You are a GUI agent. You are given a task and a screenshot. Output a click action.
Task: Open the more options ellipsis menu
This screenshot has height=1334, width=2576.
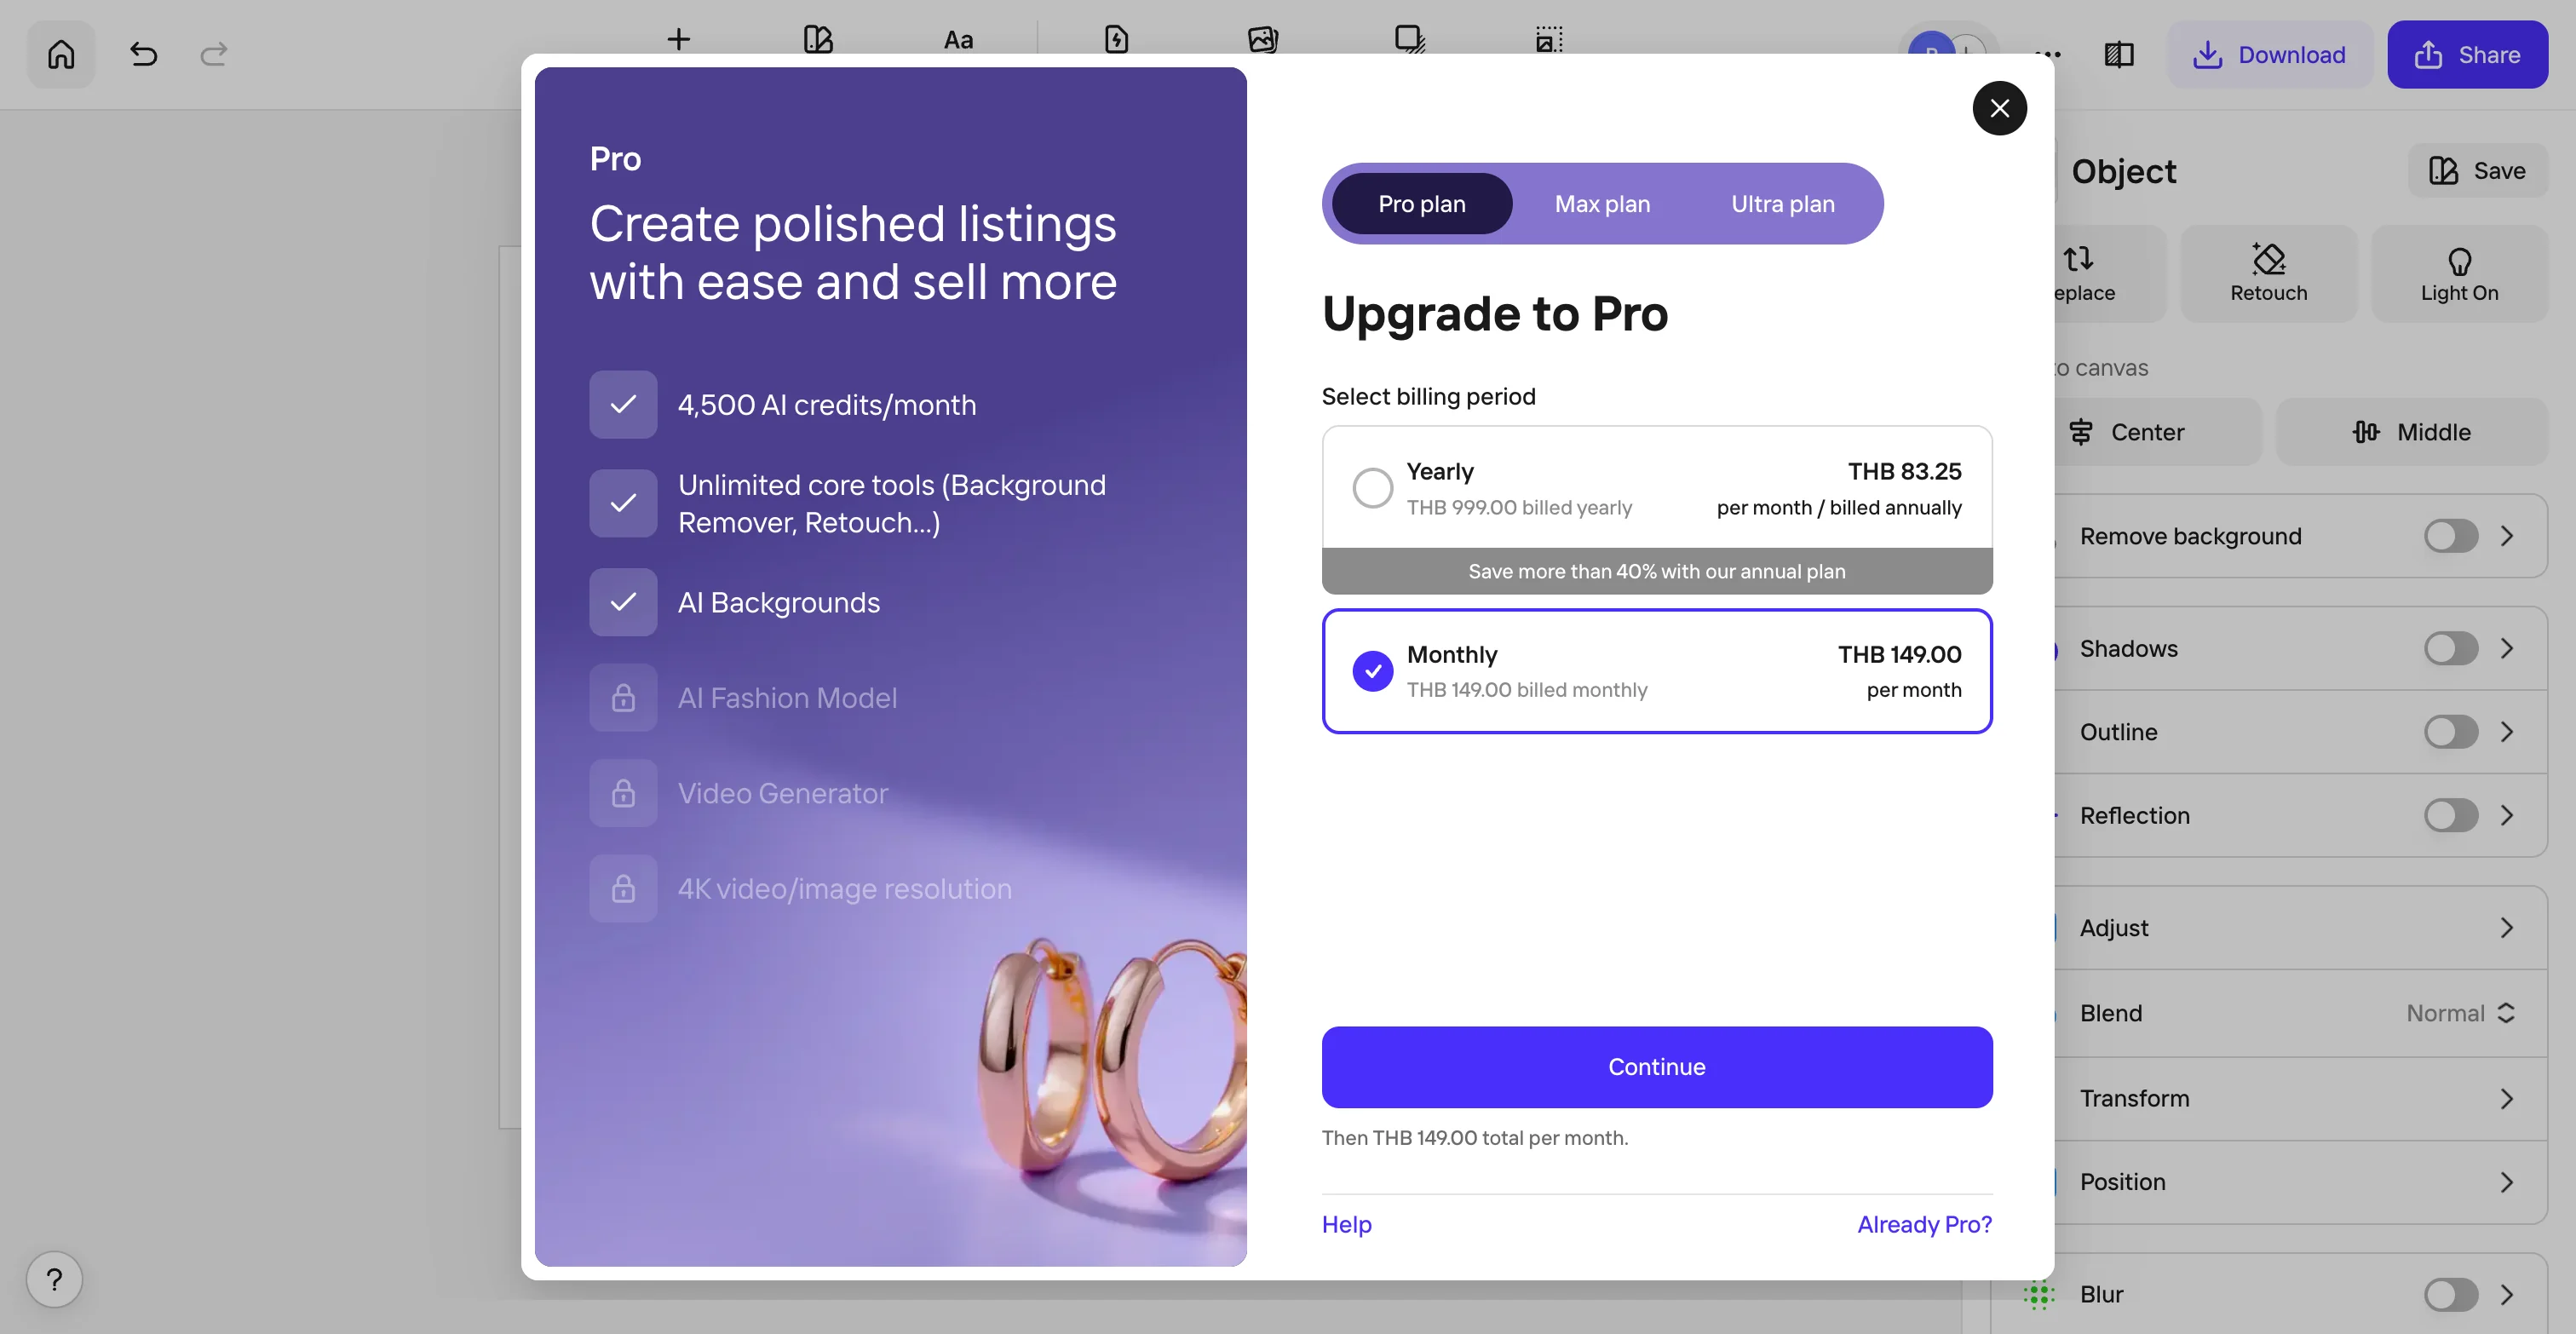pos(2047,54)
